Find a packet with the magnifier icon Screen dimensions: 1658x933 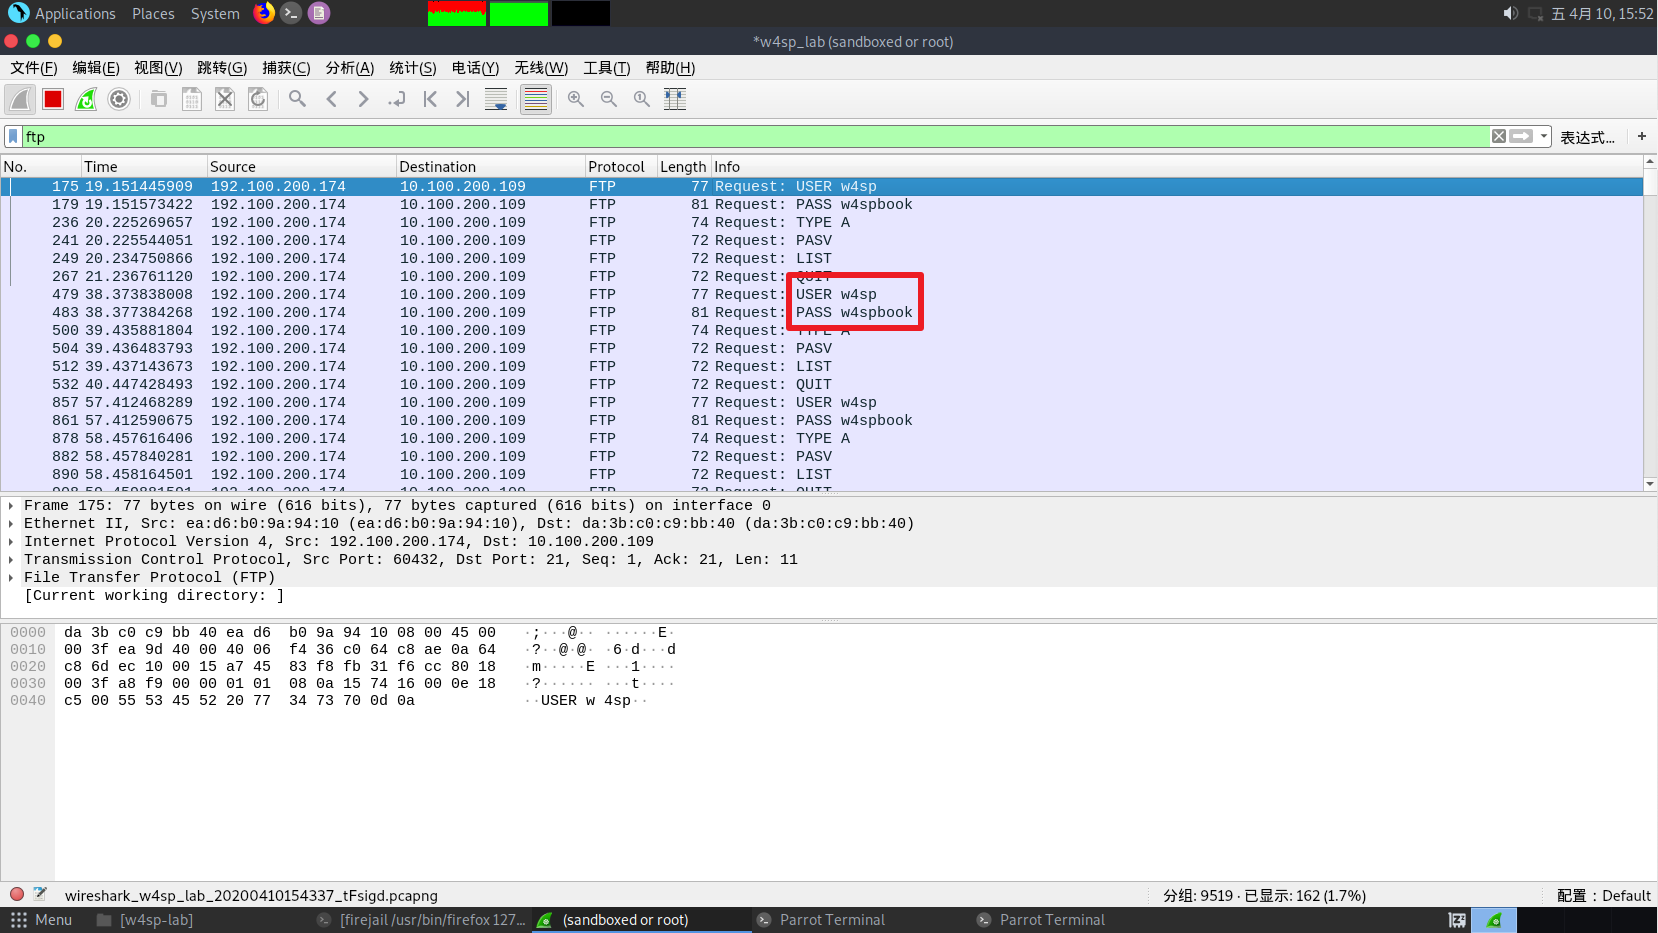(298, 99)
